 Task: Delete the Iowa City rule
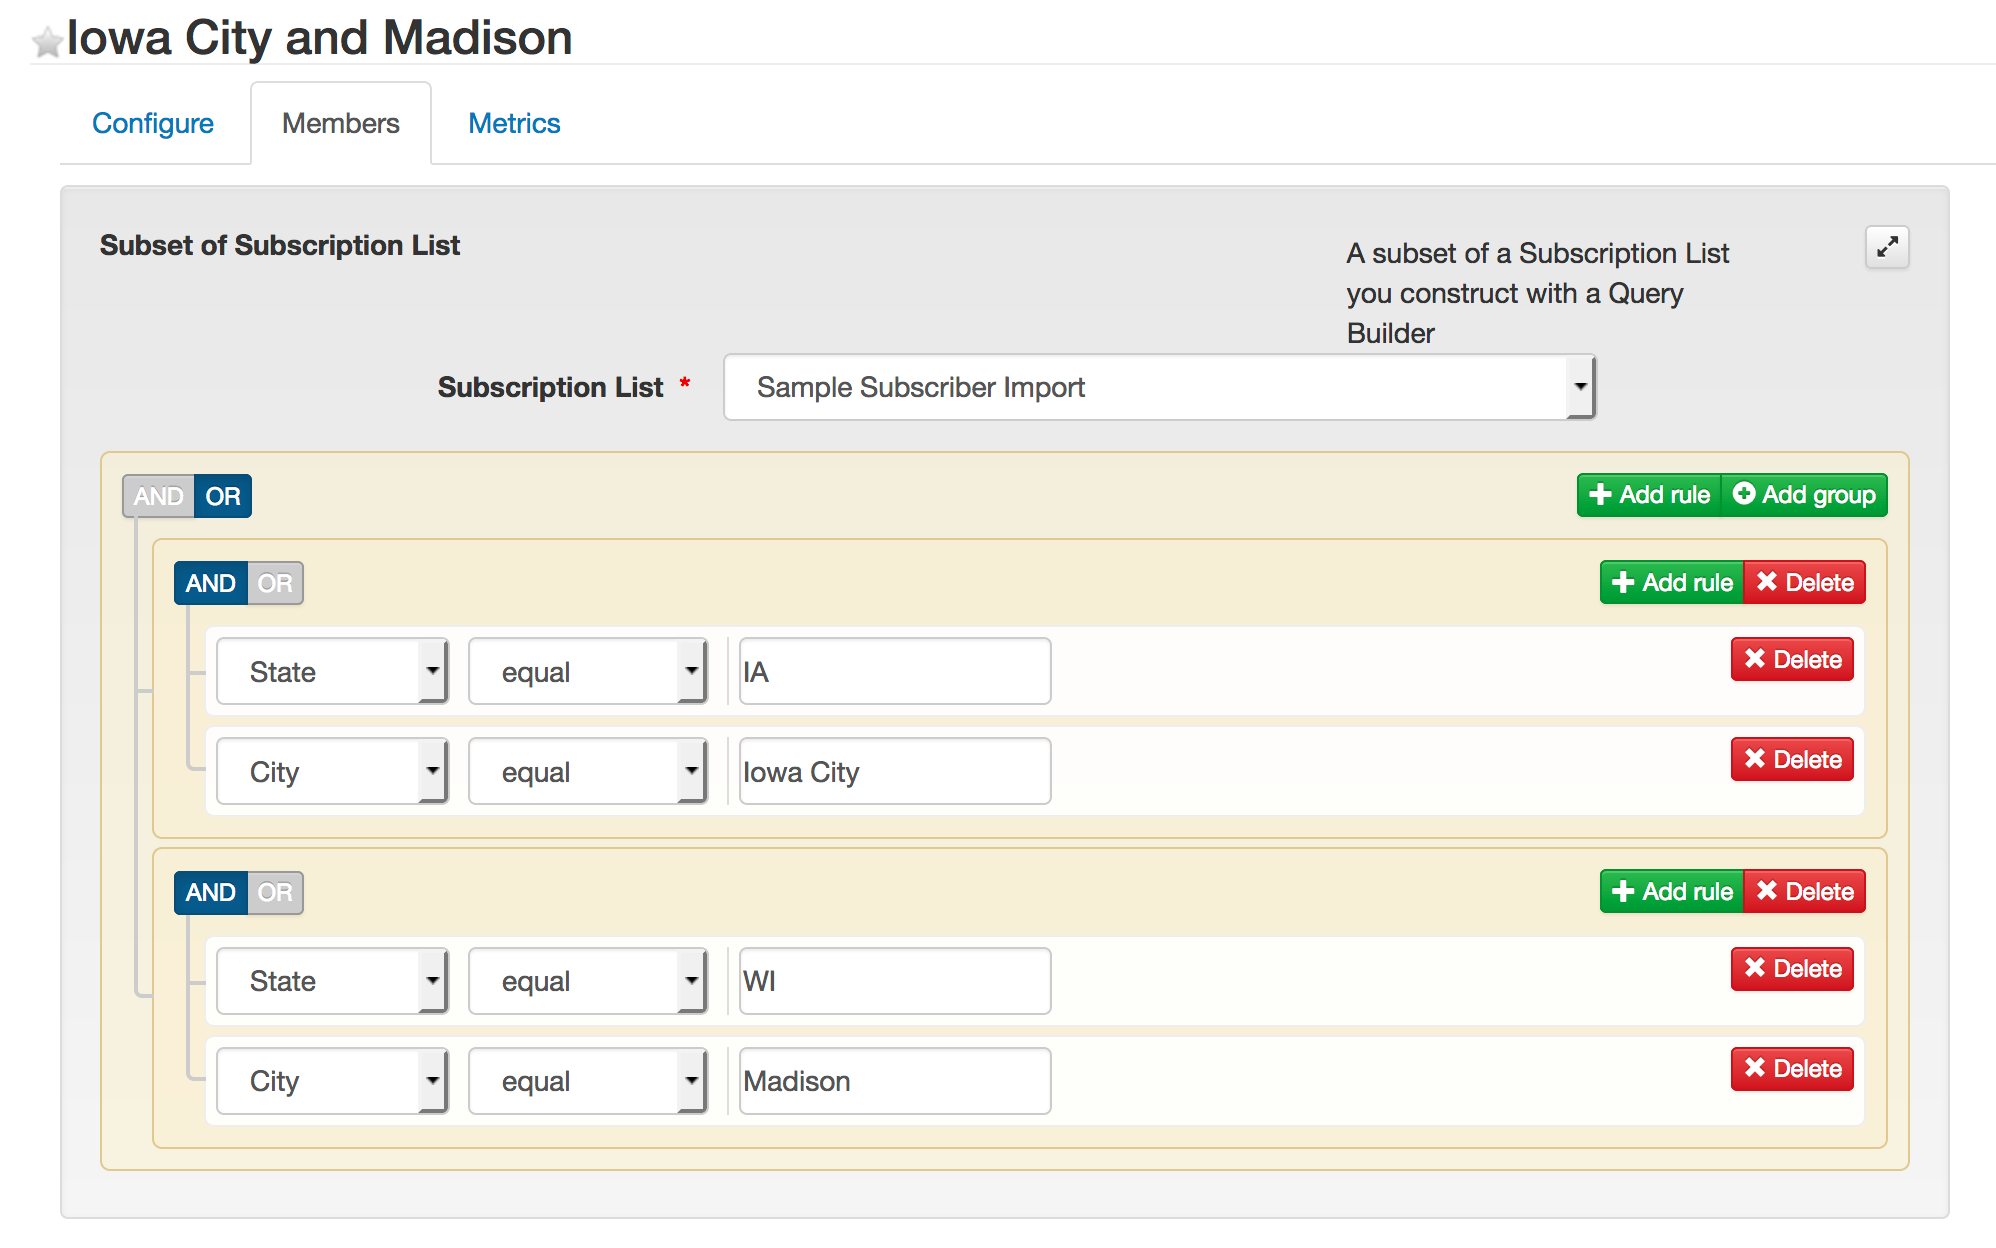point(1792,760)
